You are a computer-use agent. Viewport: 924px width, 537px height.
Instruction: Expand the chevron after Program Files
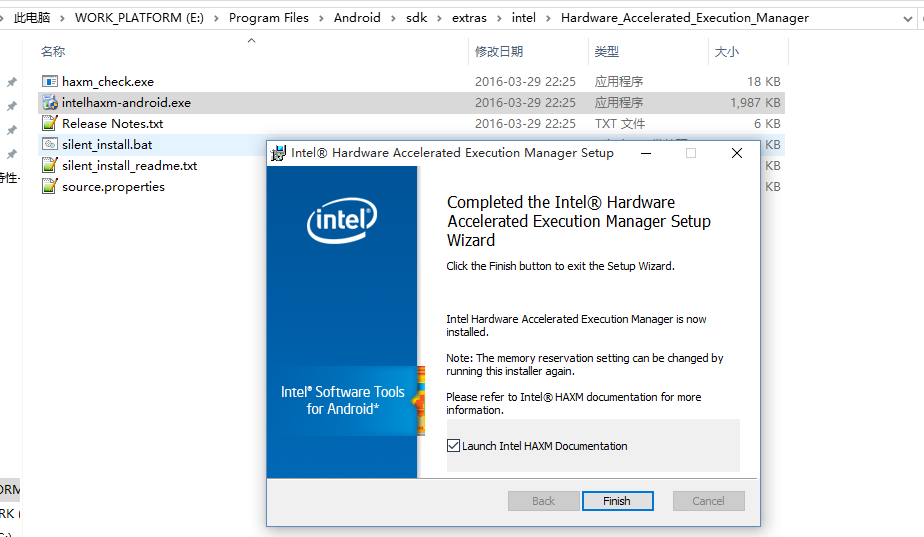pyautogui.click(x=322, y=18)
